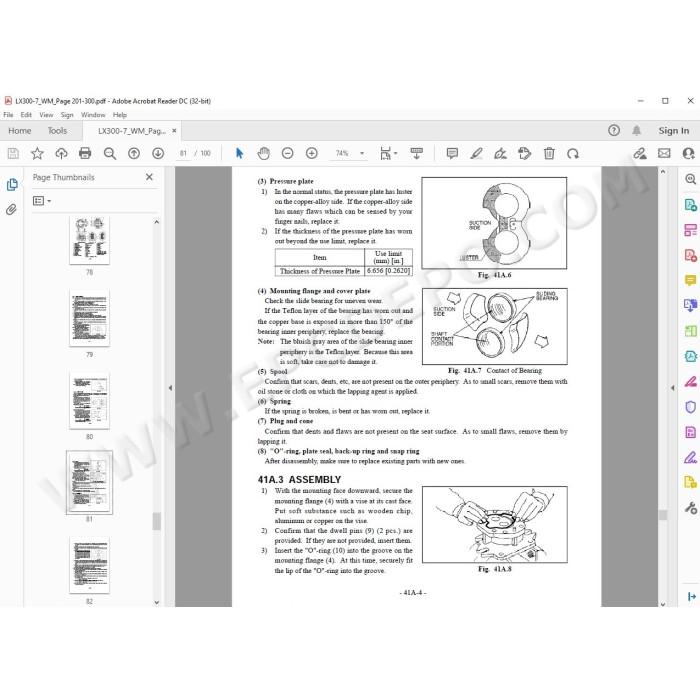The height and width of the screenshot is (700, 700).
Task: Open thumbnail options dropdown menu
Action: click(x=42, y=201)
